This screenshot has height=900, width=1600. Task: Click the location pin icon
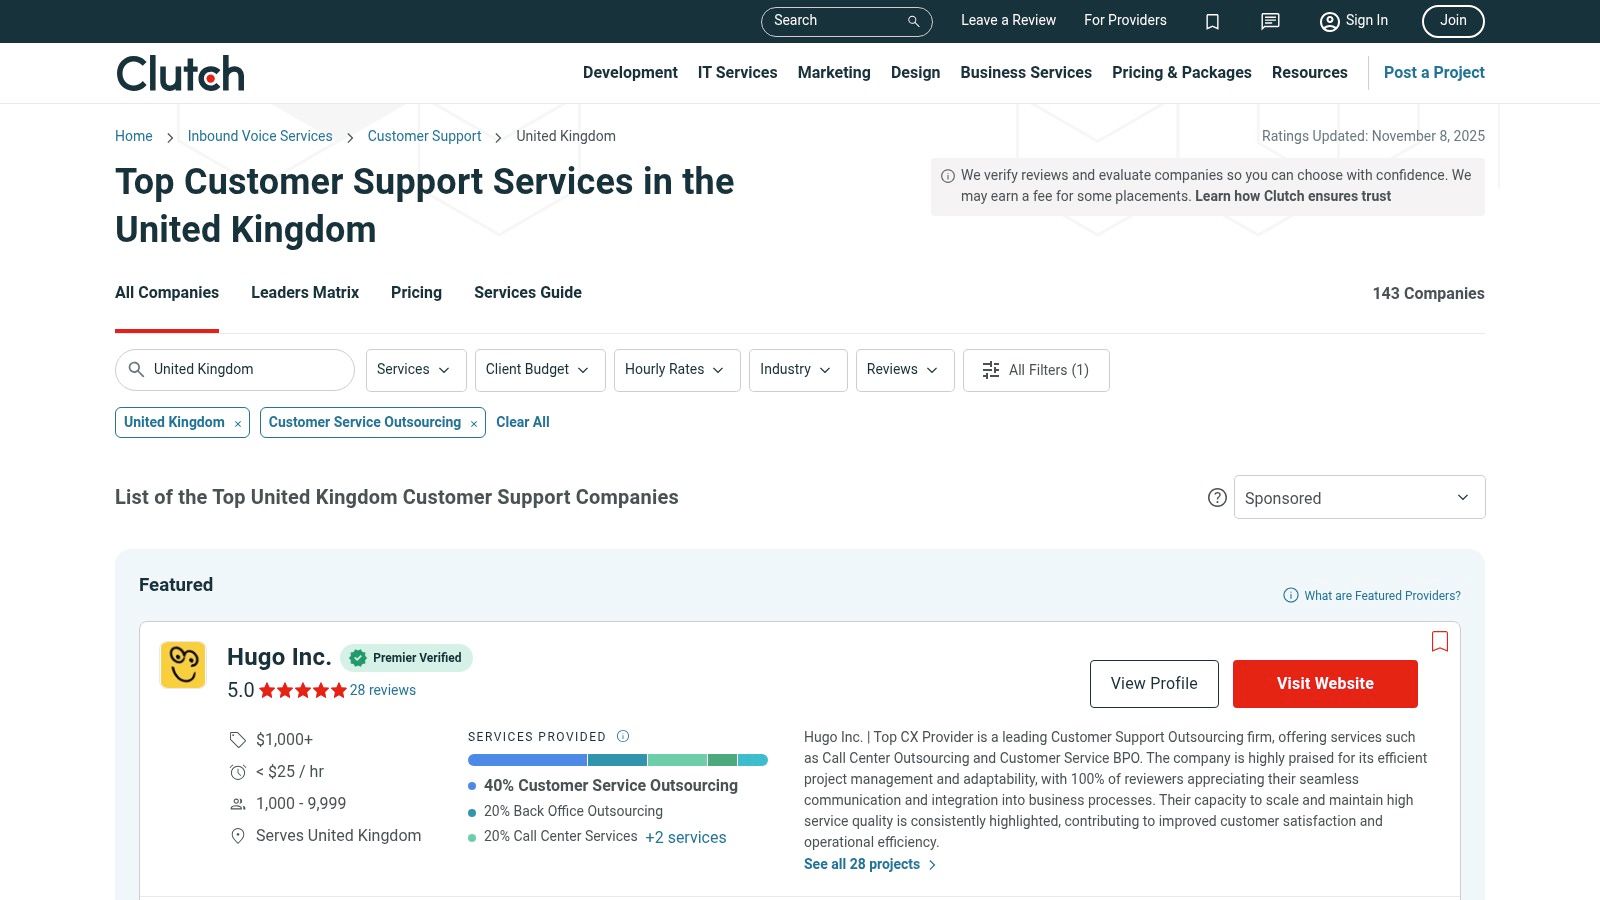click(x=238, y=836)
